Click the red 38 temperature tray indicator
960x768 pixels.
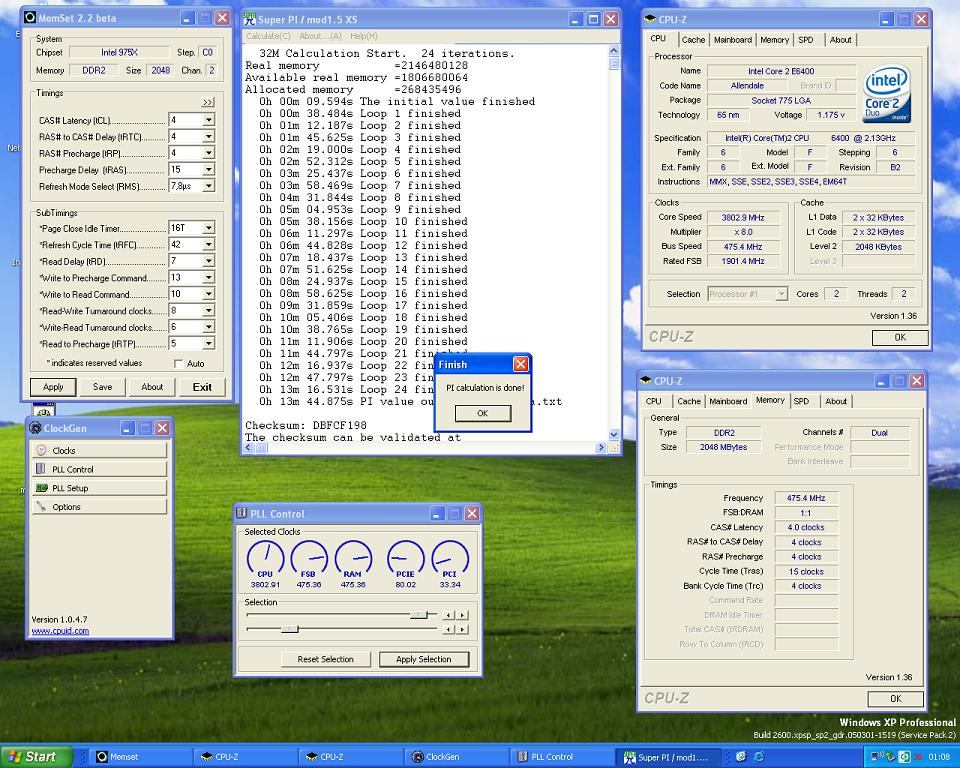(918, 757)
